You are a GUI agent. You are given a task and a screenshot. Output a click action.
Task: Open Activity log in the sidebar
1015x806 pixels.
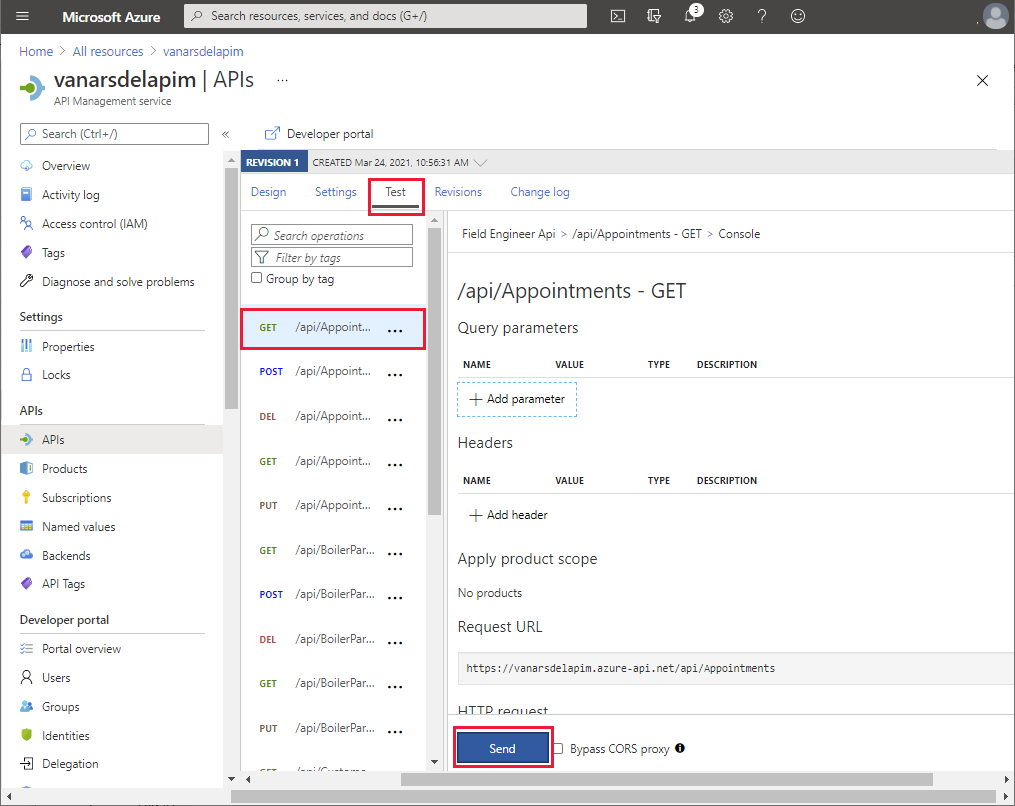click(71, 195)
